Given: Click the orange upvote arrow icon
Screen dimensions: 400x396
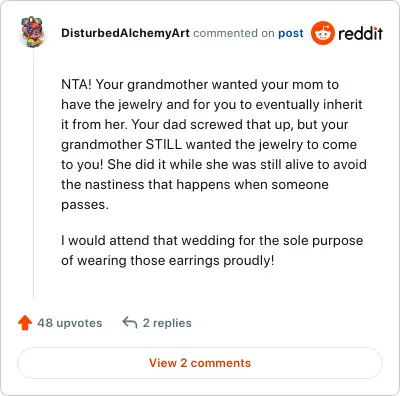Looking at the screenshot, I should pos(25,323).
